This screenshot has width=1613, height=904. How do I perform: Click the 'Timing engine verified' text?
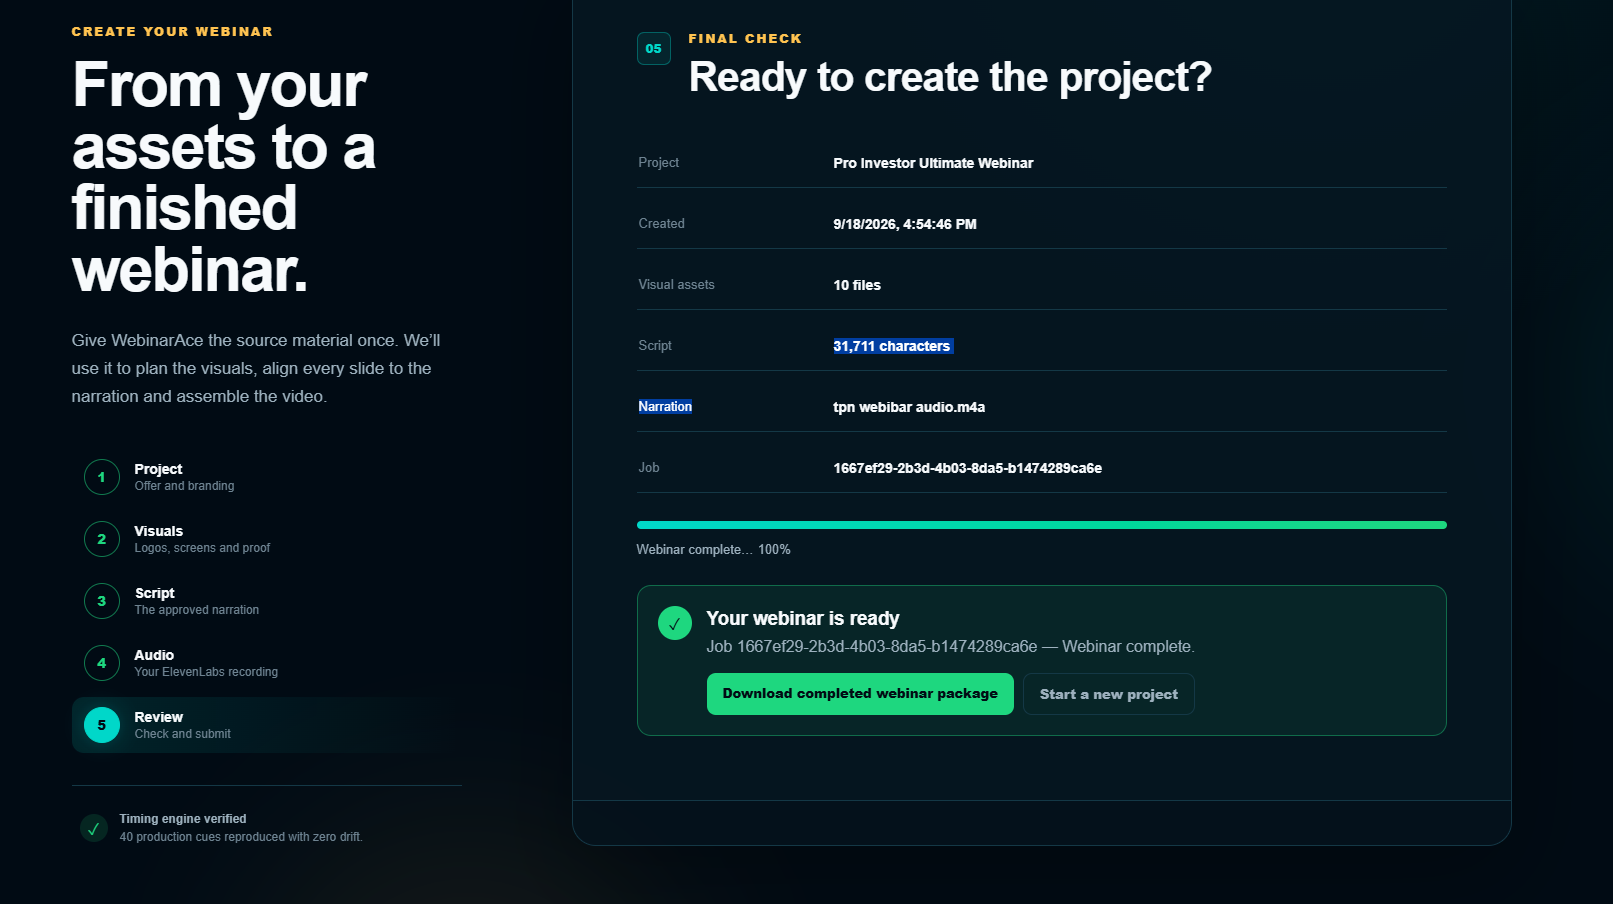click(183, 819)
